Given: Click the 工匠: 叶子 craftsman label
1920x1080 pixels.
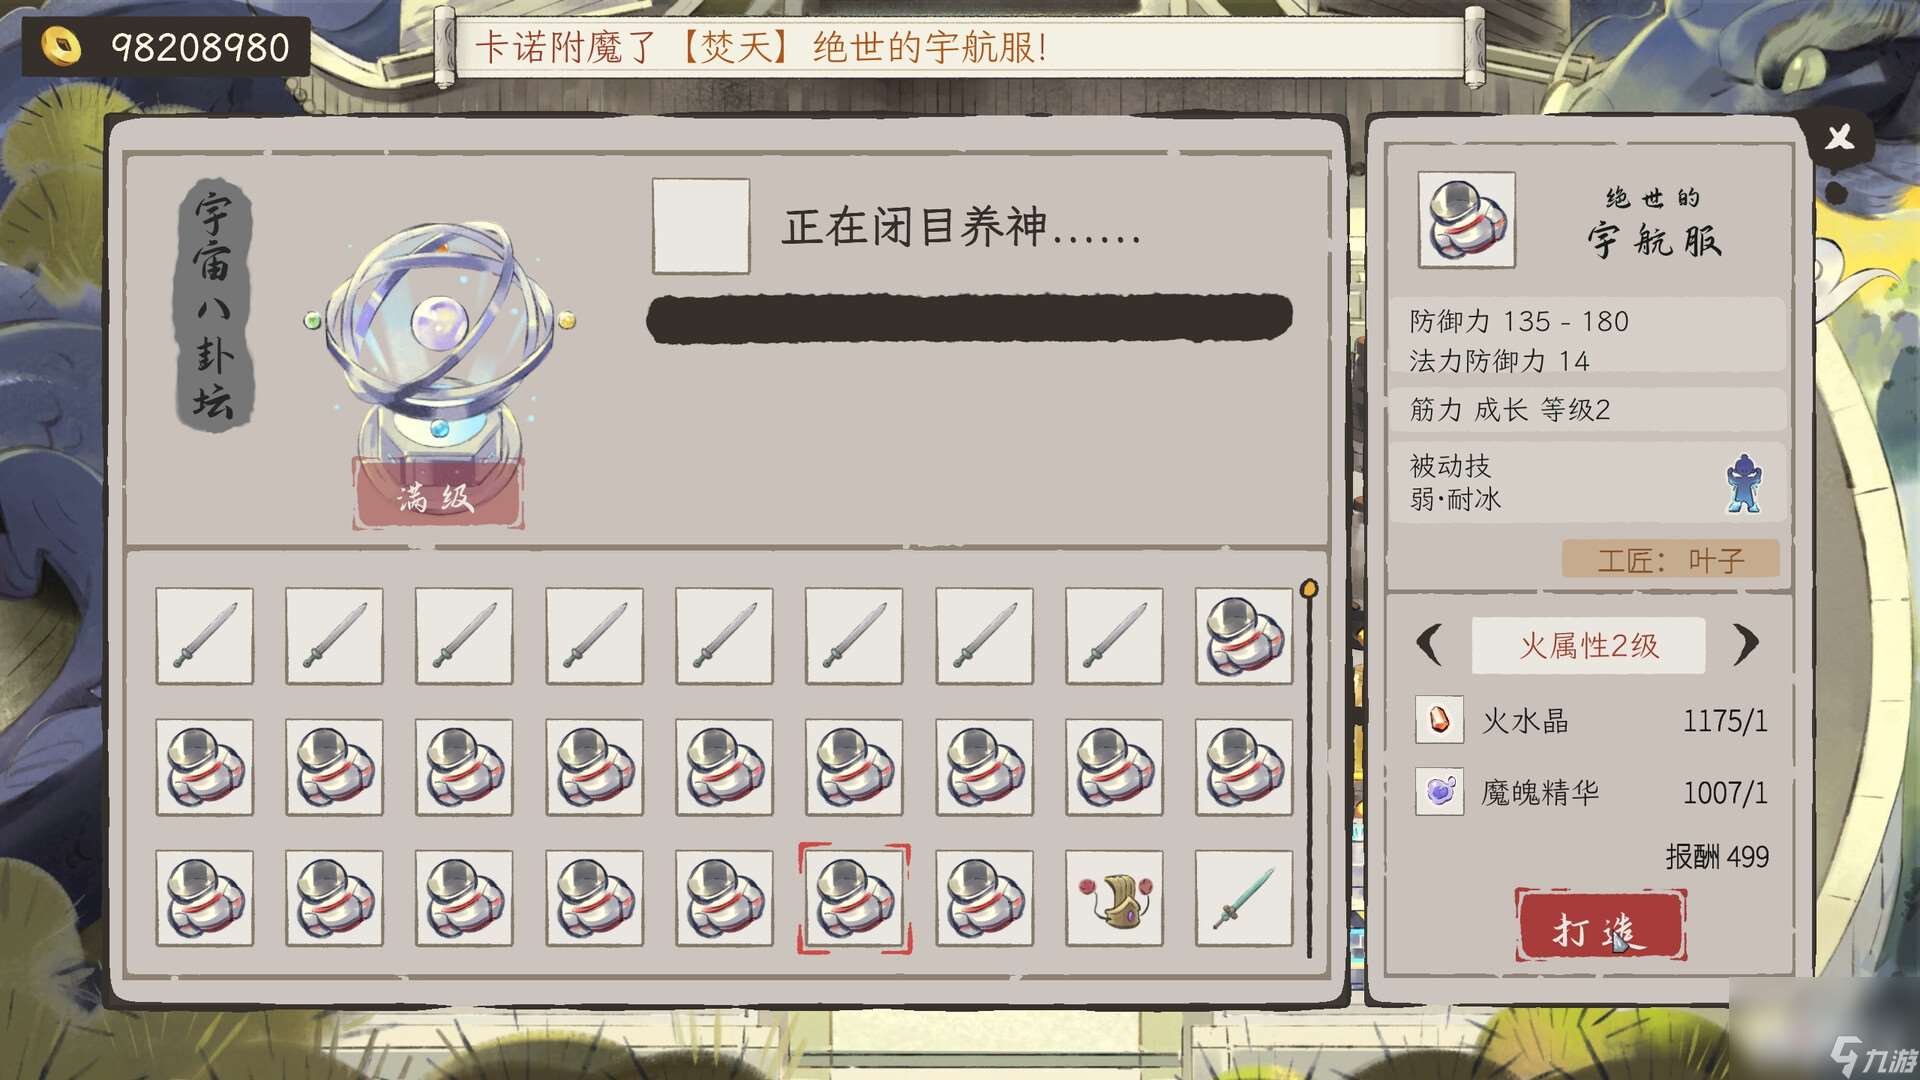Looking at the screenshot, I should tap(1671, 559).
